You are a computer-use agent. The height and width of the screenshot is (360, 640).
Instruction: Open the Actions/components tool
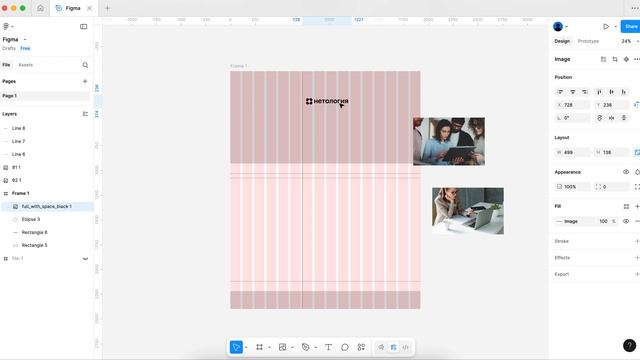(x=361, y=347)
